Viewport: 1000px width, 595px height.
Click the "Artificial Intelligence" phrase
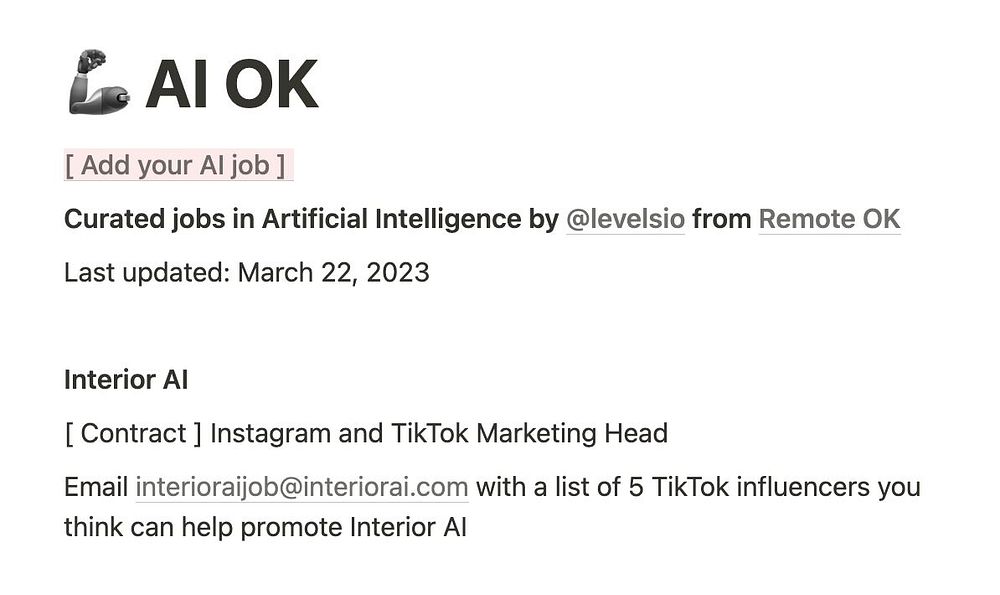pos(392,219)
